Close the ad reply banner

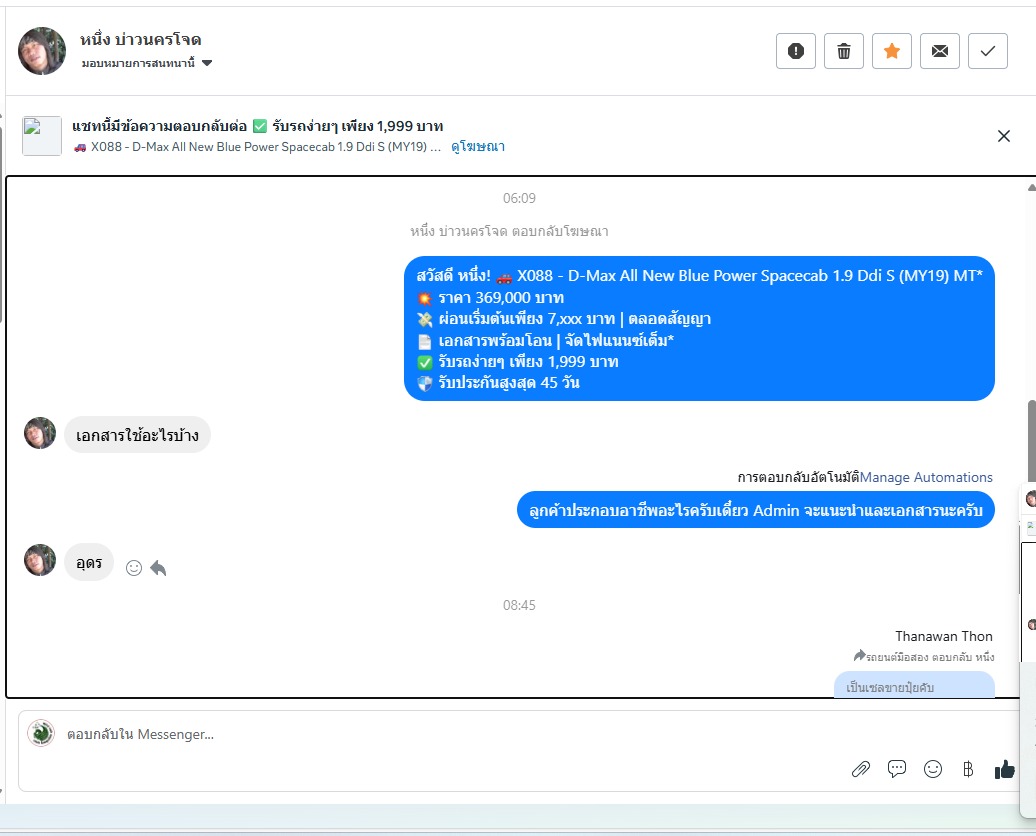(1004, 136)
